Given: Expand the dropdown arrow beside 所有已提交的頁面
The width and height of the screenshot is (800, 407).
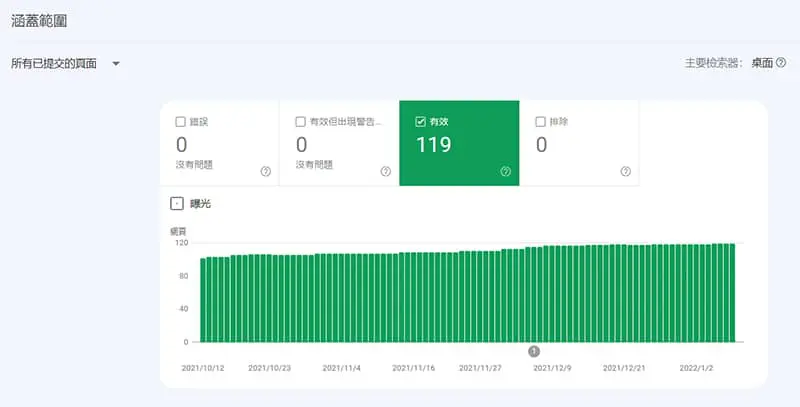Looking at the screenshot, I should pyautogui.click(x=116, y=64).
